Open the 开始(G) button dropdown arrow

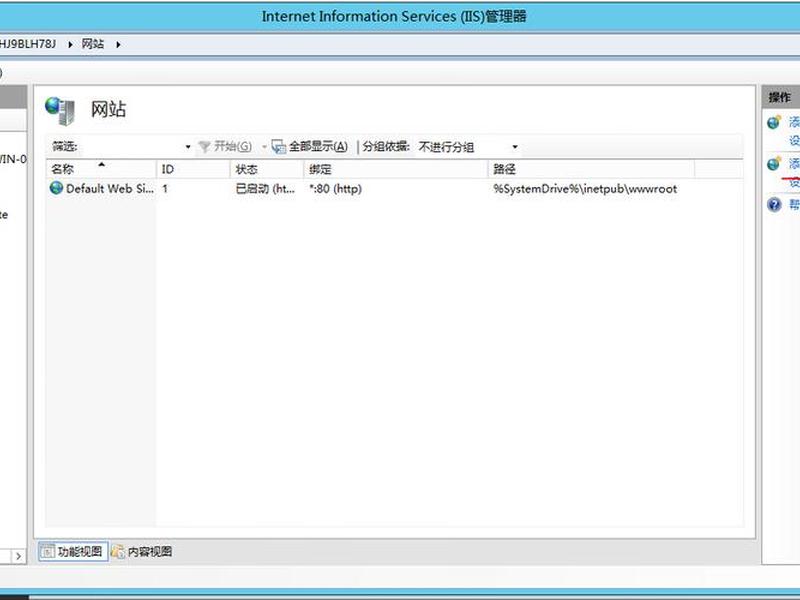coord(264,147)
